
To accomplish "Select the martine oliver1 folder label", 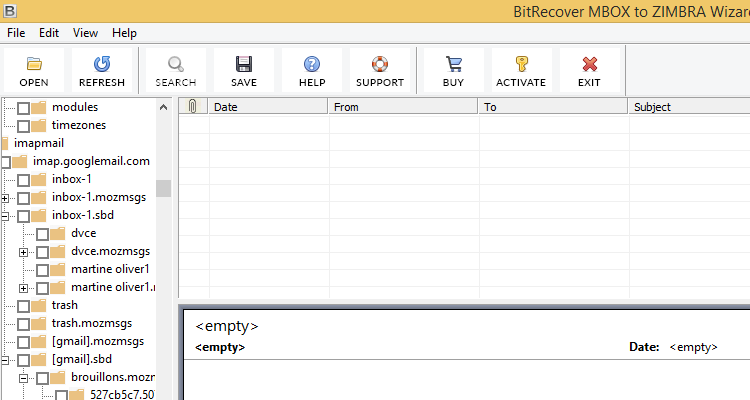I will (x=110, y=269).
